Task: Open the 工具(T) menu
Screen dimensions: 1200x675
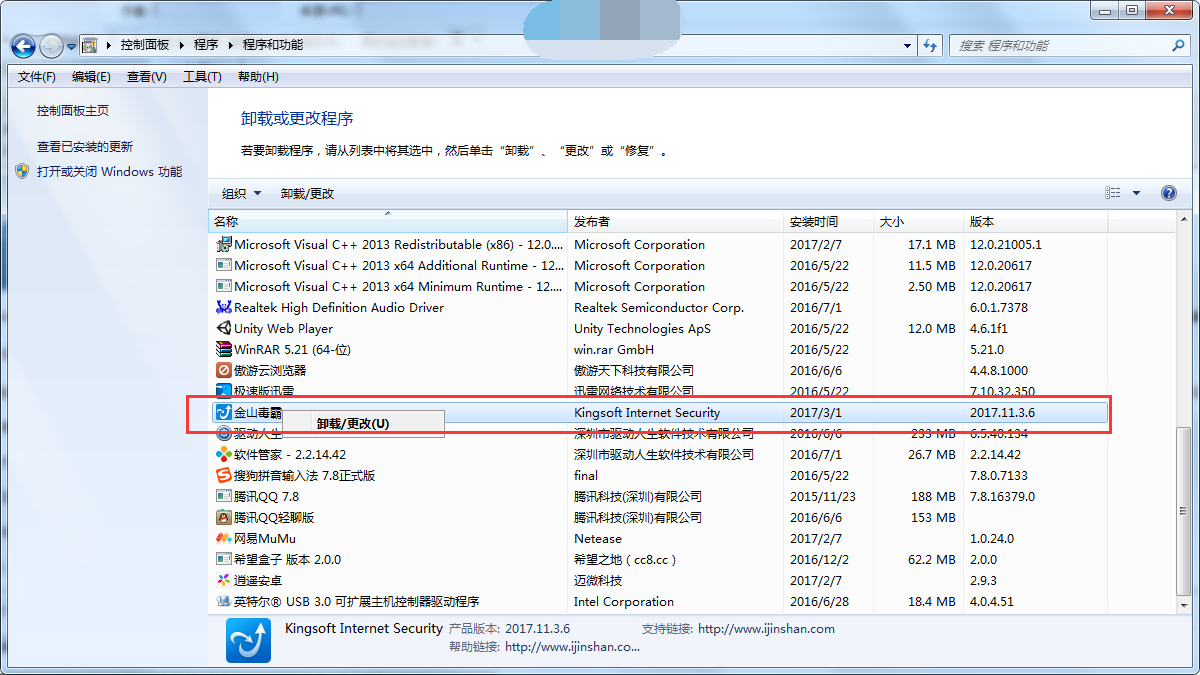Action: tap(201, 77)
